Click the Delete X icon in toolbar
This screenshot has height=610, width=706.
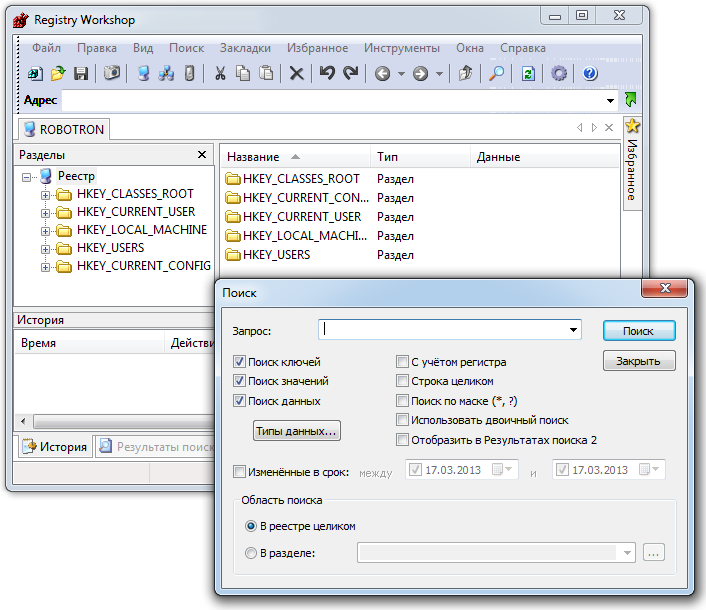(x=296, y=73)
